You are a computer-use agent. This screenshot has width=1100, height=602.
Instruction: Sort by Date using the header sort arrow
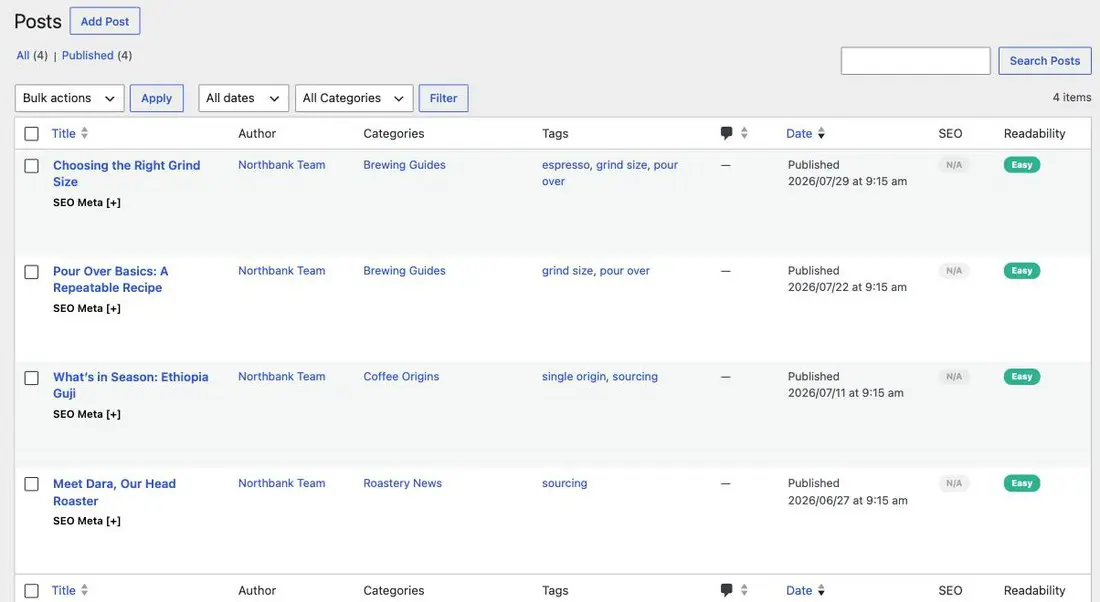coord(821,133)
